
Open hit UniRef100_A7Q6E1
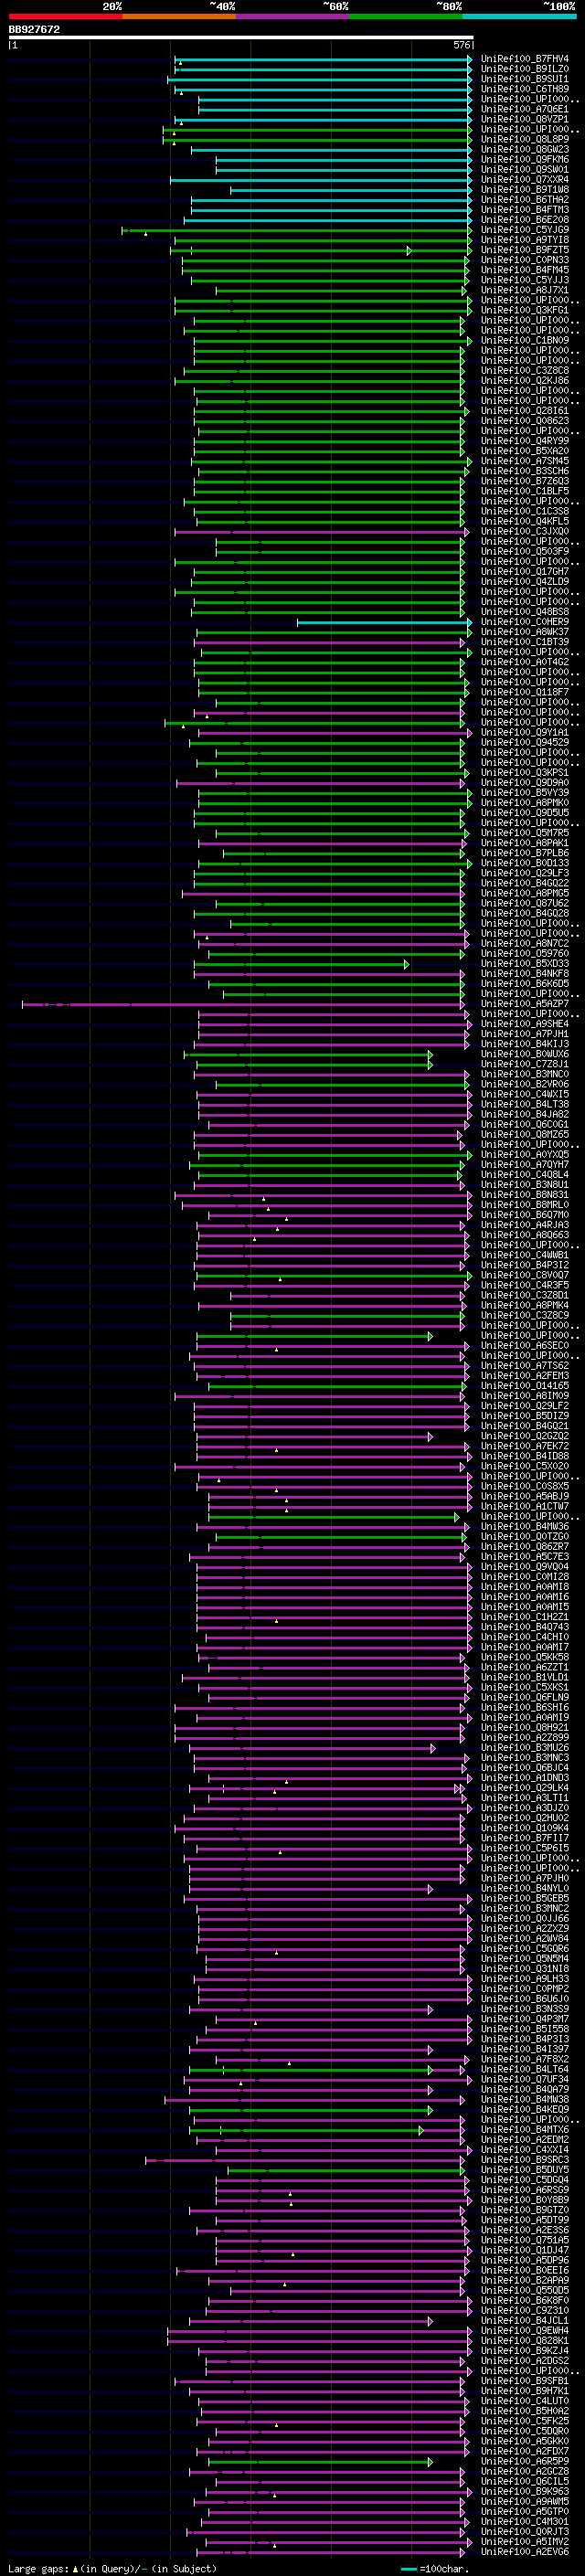point(525,109)
